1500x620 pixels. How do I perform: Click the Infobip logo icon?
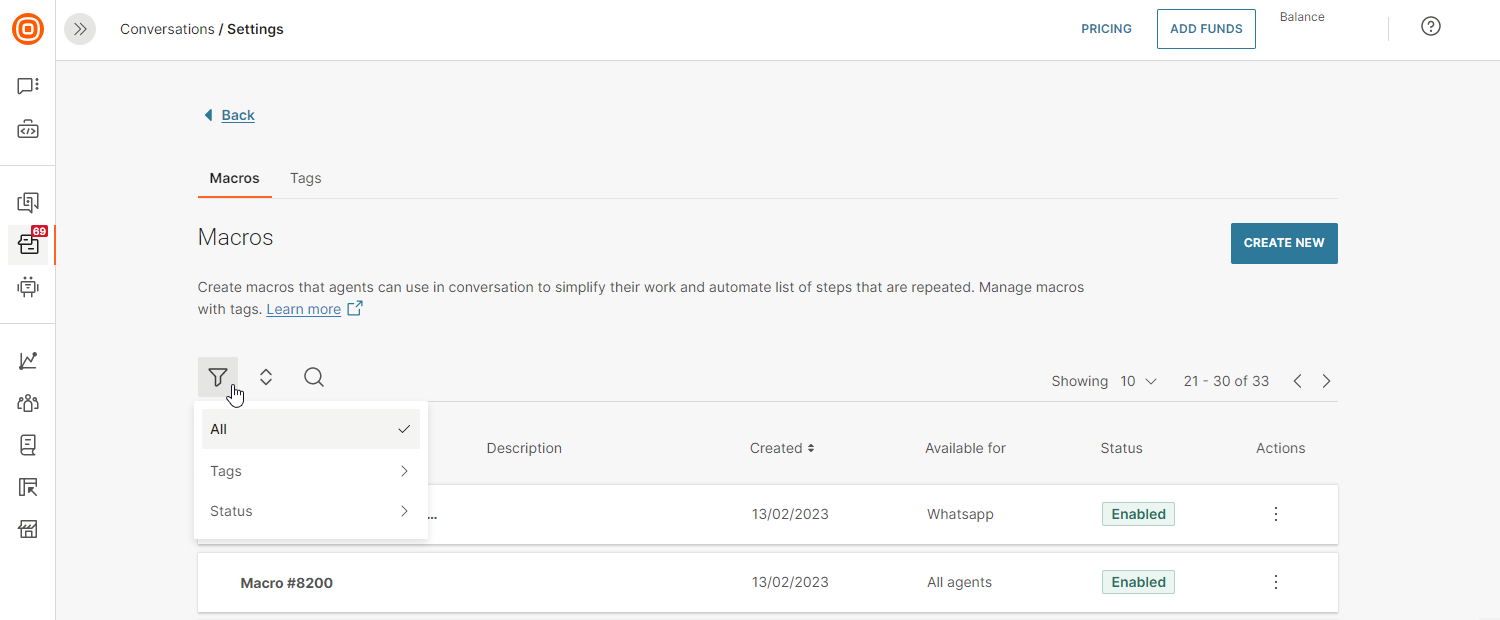pos(28,29)
